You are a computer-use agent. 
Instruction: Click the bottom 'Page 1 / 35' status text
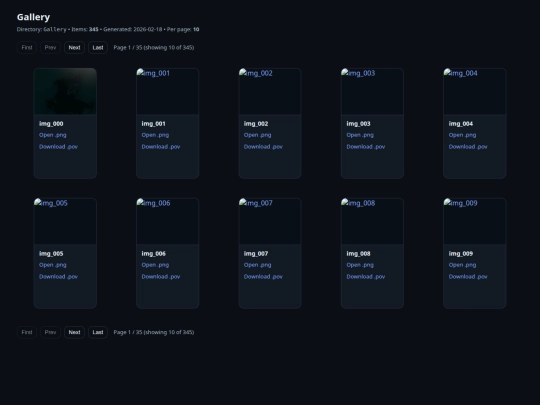(154, 332)
